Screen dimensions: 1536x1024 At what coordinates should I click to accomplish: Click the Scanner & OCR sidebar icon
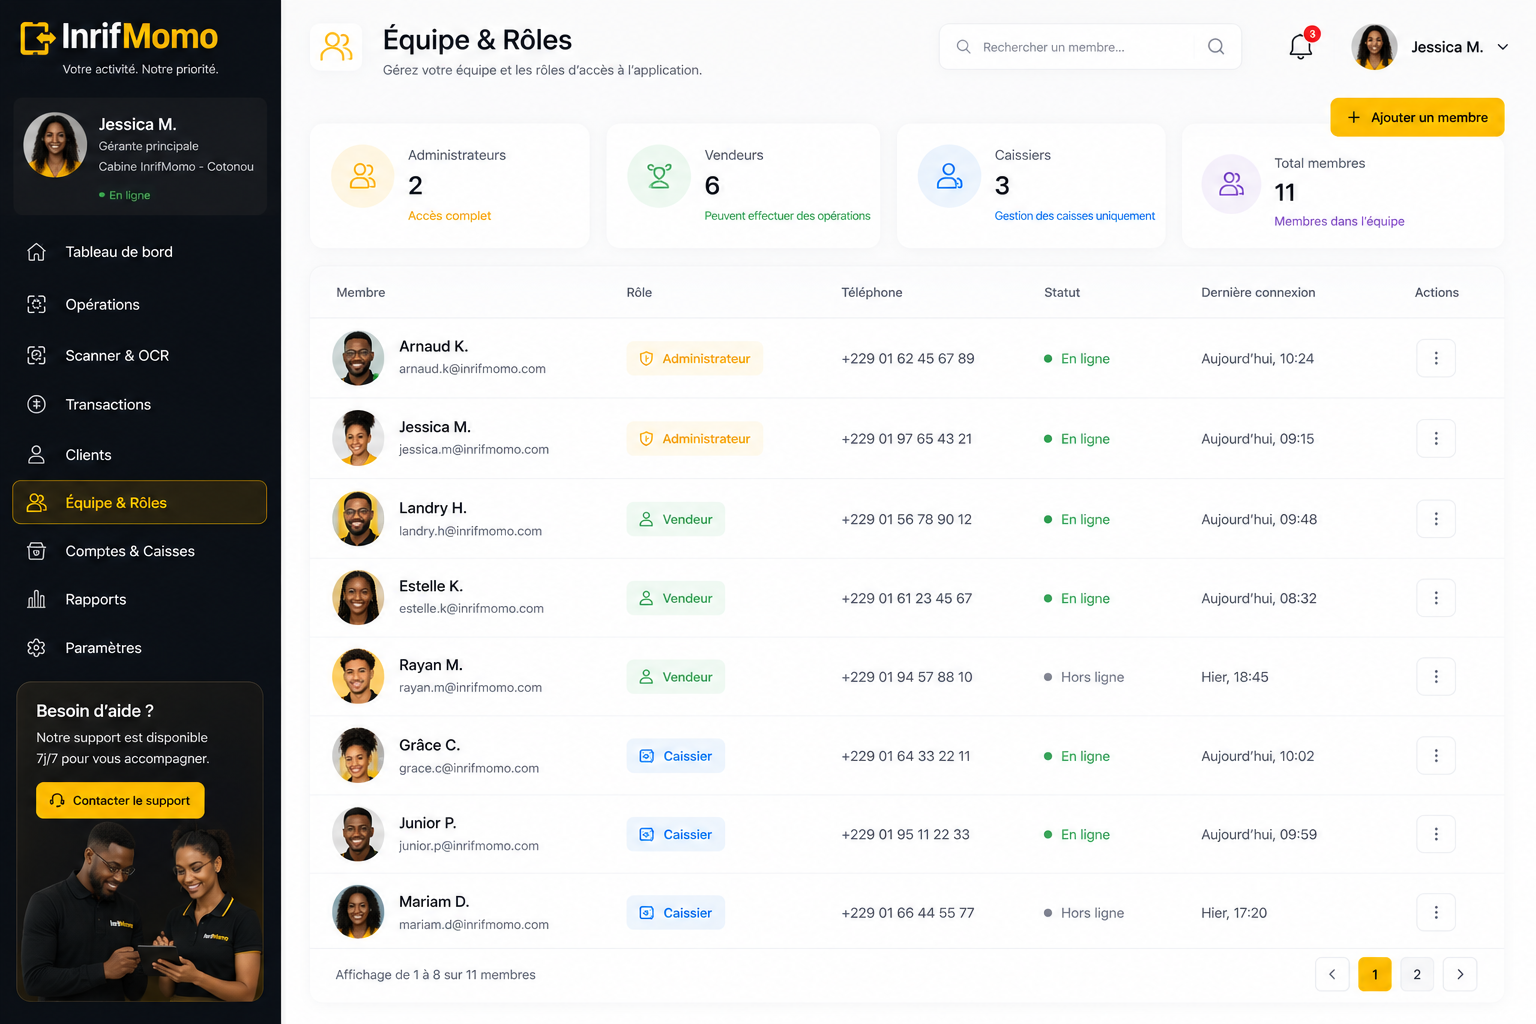(36, 355)
